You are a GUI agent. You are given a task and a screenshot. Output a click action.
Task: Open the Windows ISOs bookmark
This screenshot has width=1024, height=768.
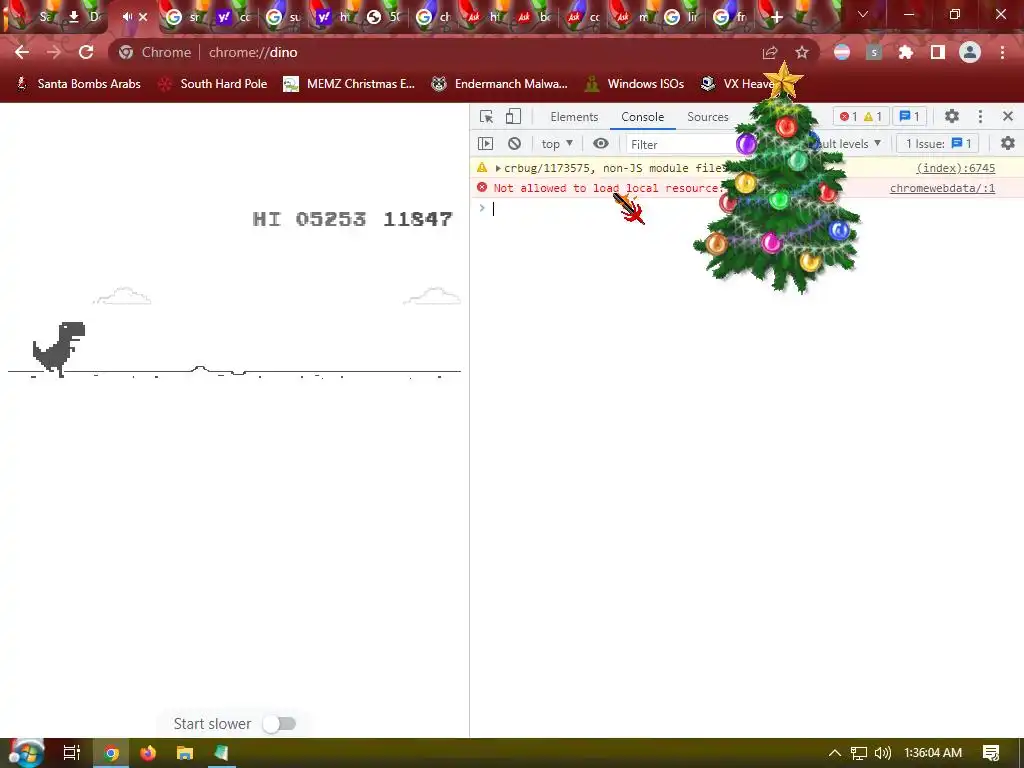click(x=635, y=84)
